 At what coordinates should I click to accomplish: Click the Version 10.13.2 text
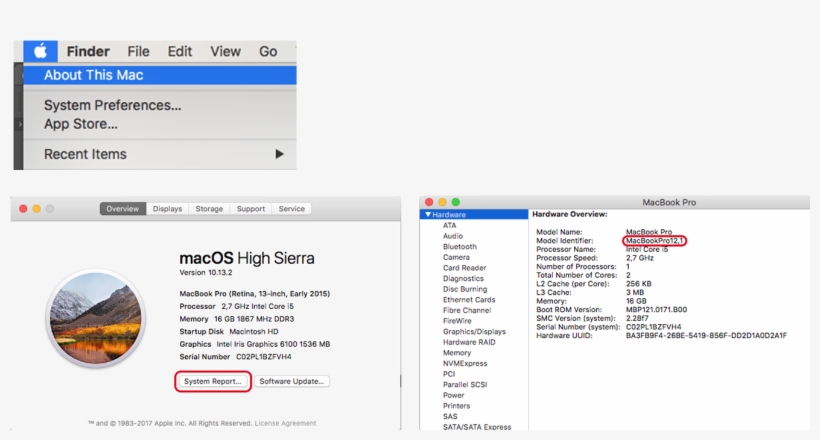point(206,273)
